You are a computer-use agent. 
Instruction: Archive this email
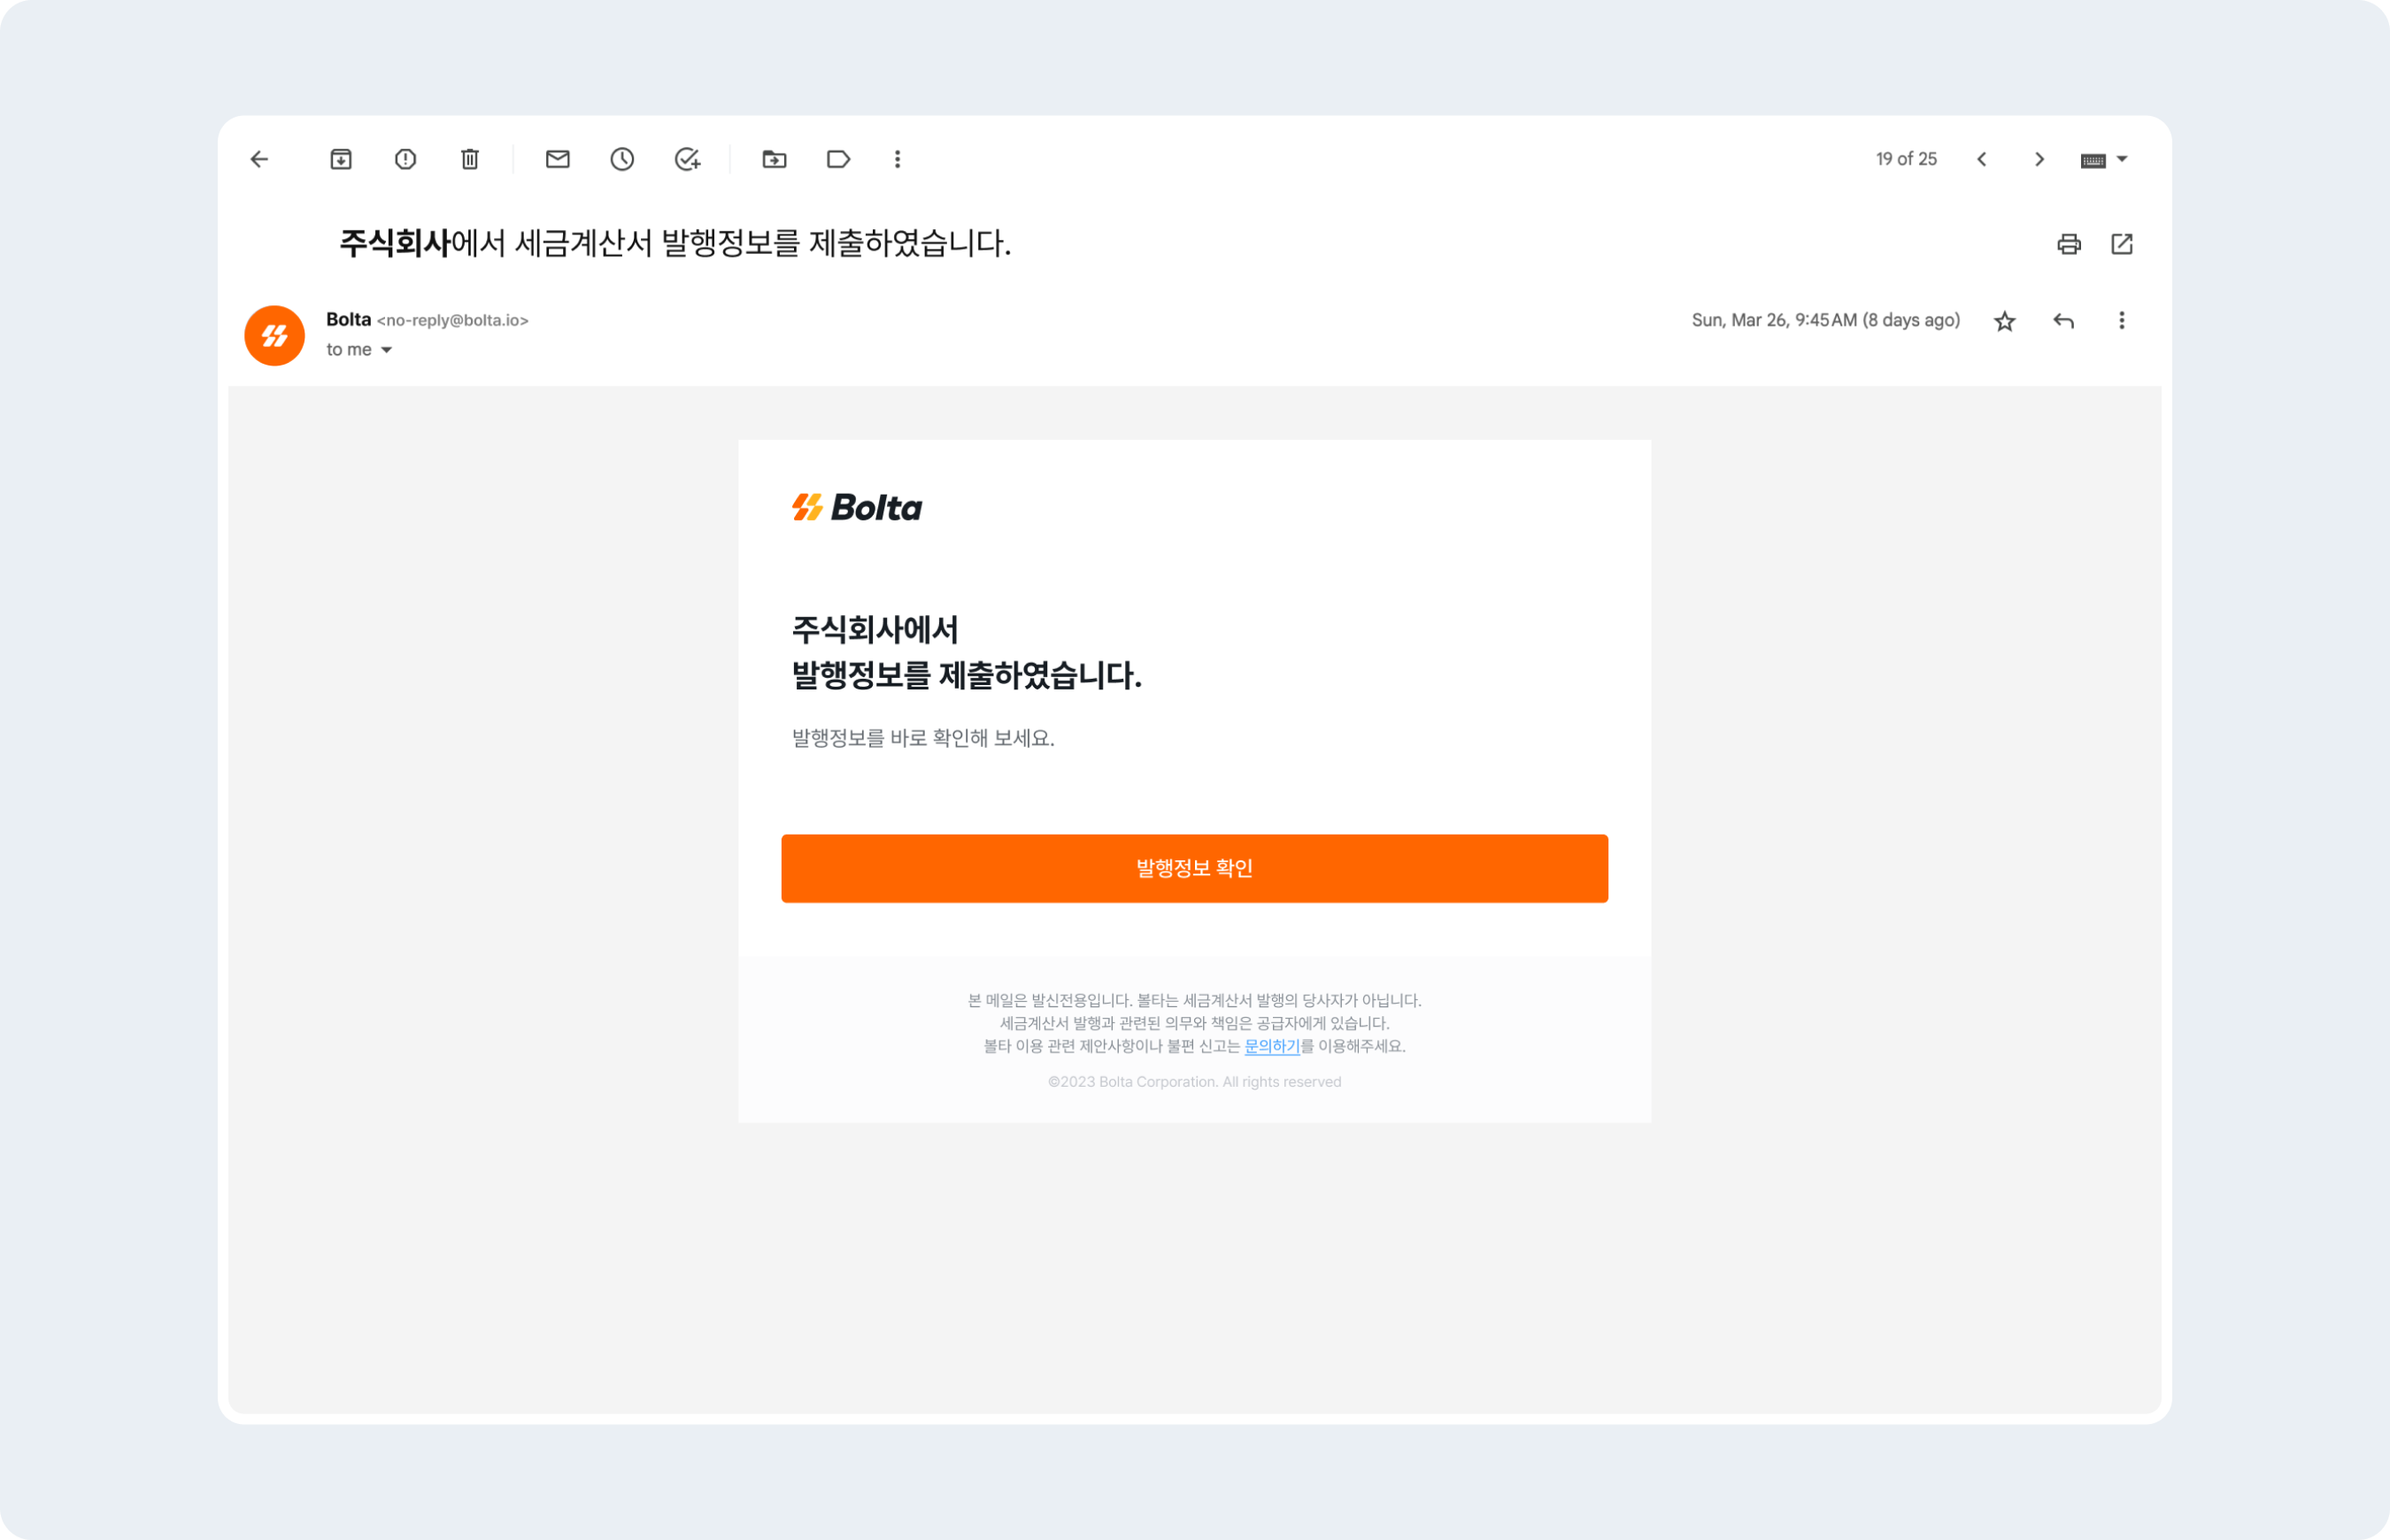click(340, 159)
